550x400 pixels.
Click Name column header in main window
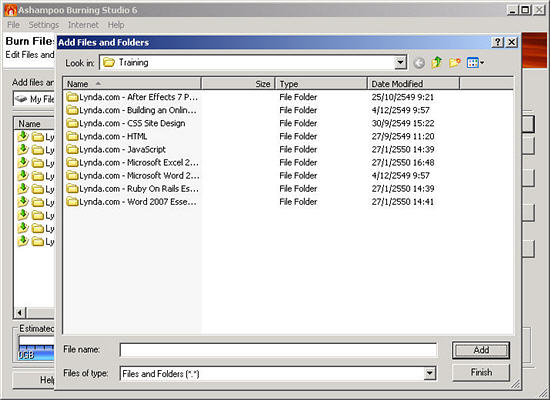pyautogui.click(x=34, y=124)
